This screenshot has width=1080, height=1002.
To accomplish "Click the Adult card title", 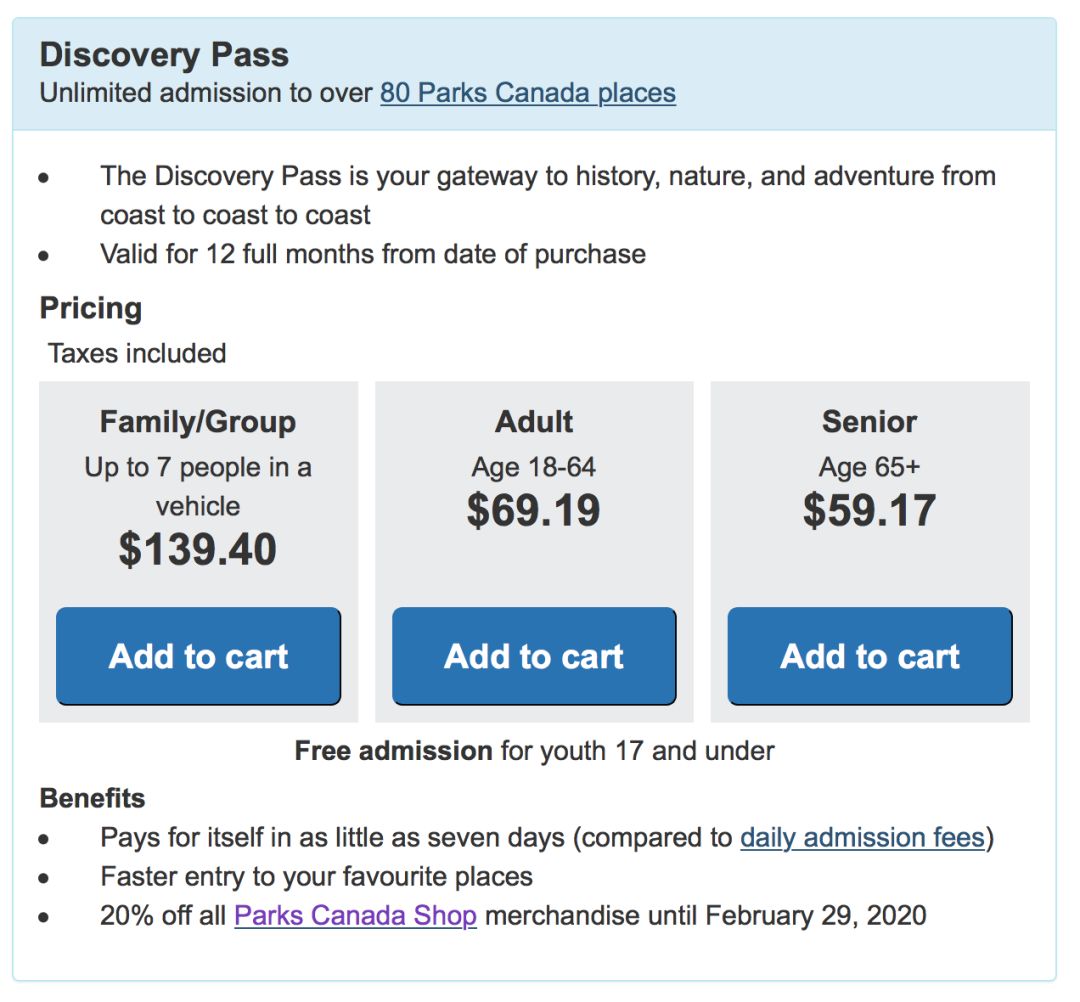I will pos(534,422).
